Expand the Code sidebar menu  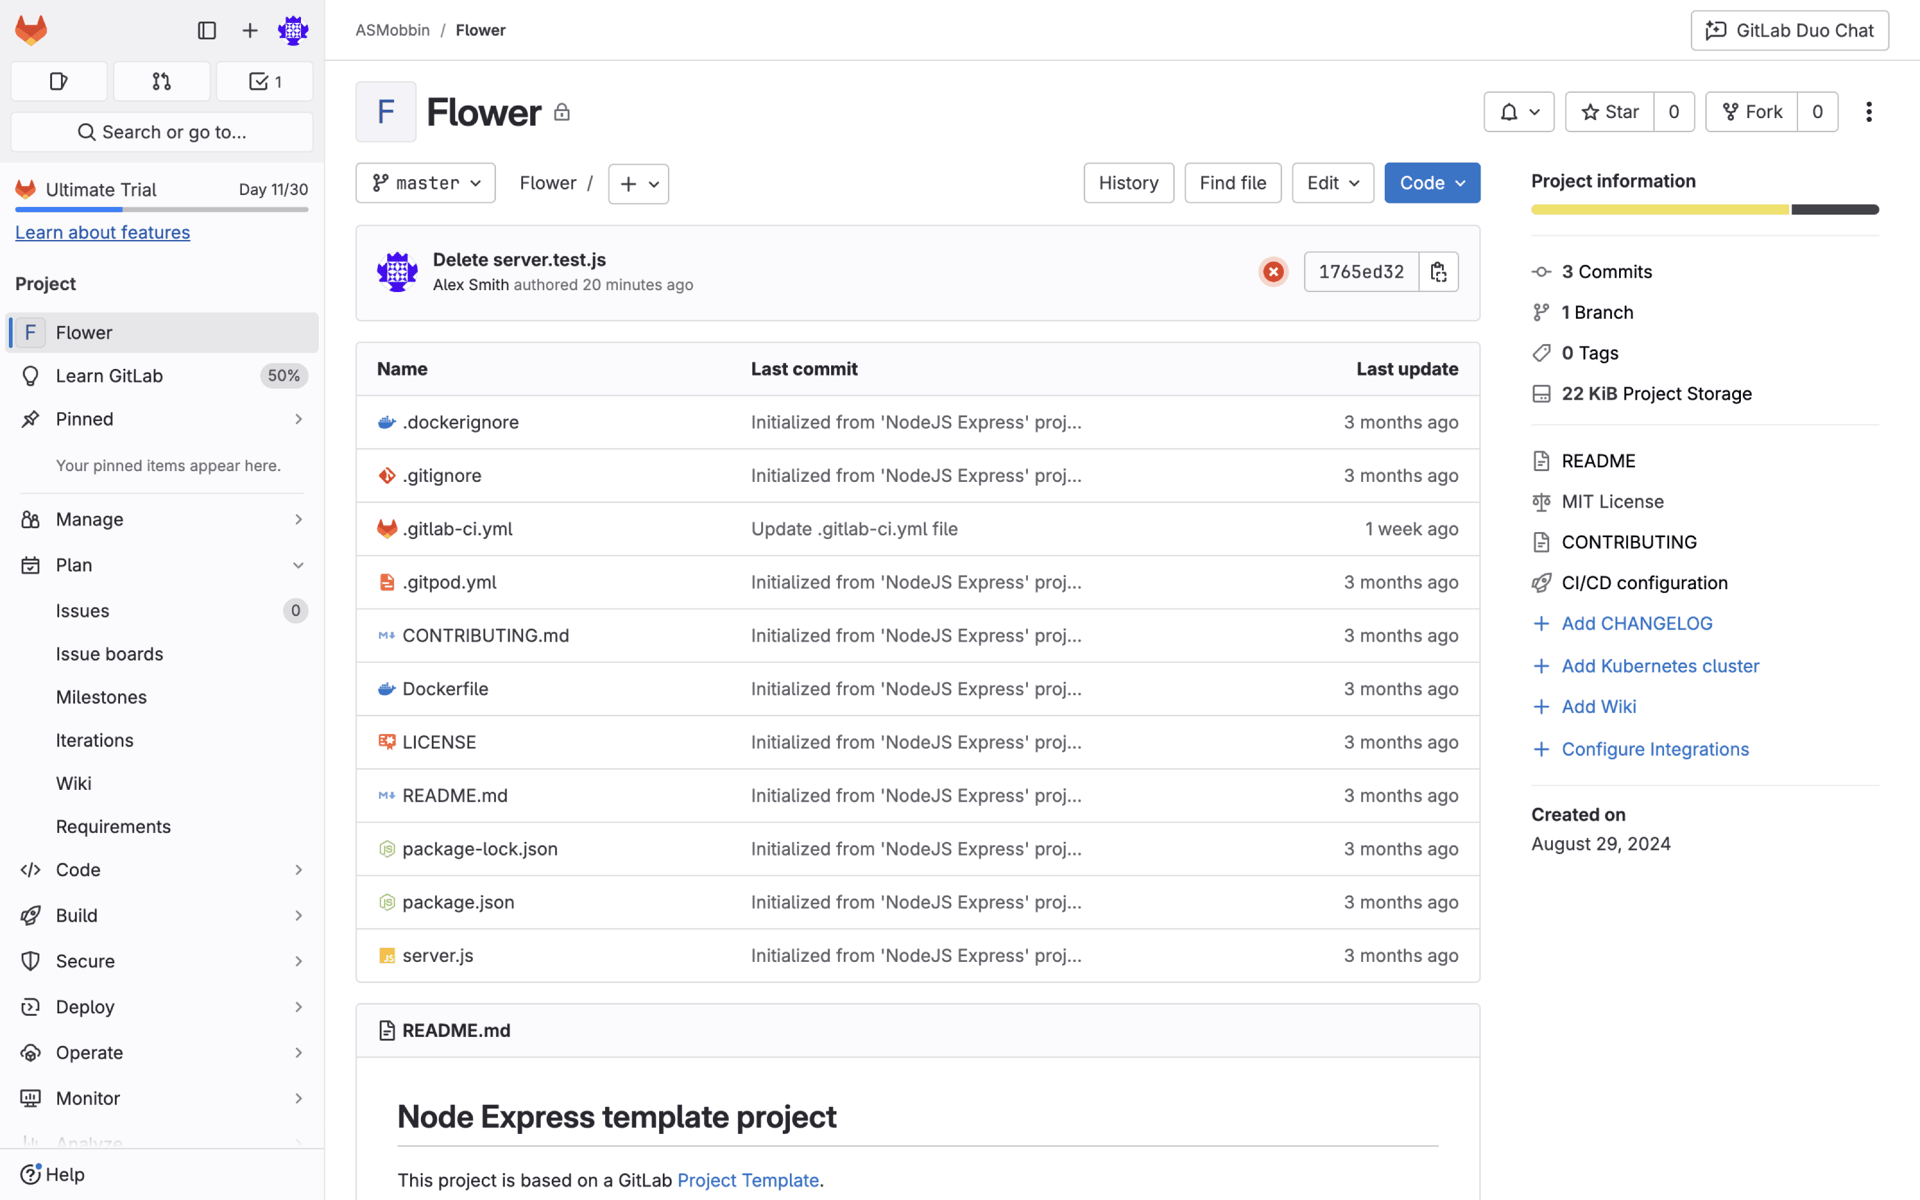(x=162, y=870)
